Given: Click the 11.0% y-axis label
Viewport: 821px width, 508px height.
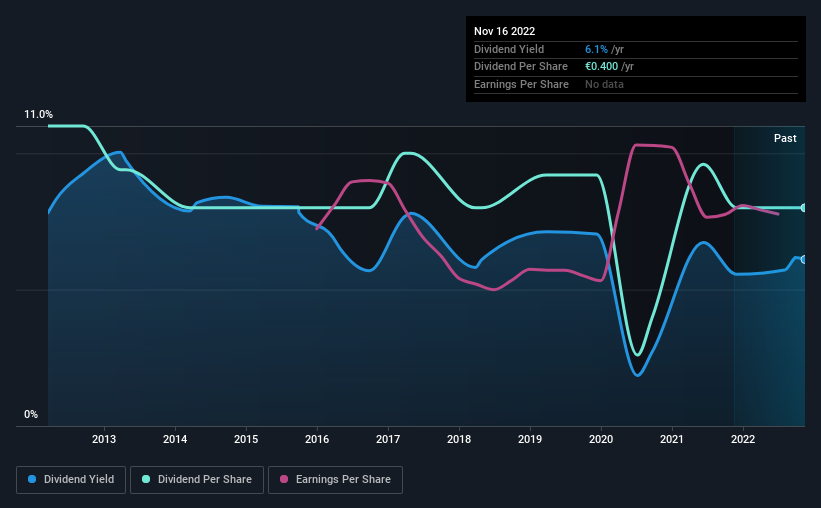Looking at the screenshot, I should click(x=38, y=115).
